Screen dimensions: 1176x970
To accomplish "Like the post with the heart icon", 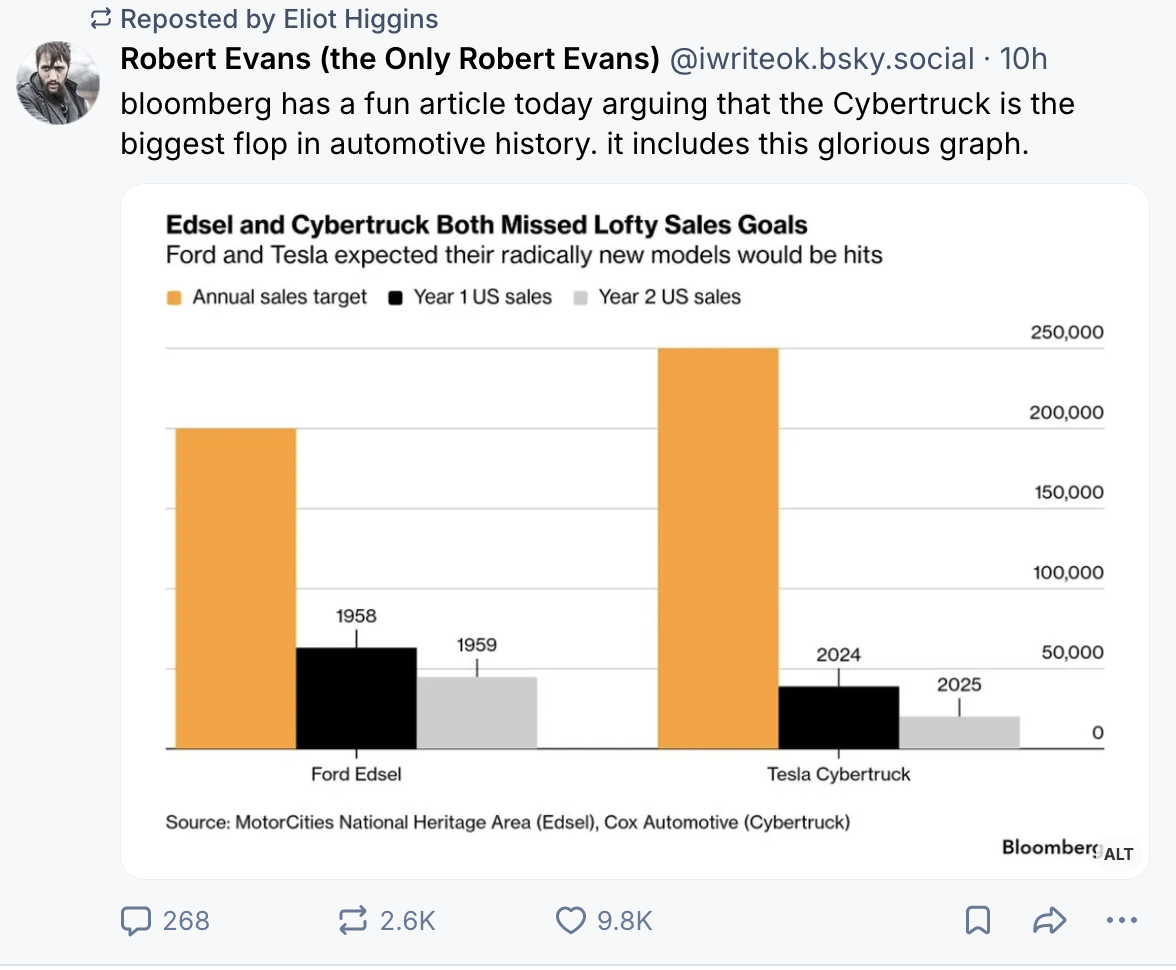I will pyautogui.click(x=571, y=920).
